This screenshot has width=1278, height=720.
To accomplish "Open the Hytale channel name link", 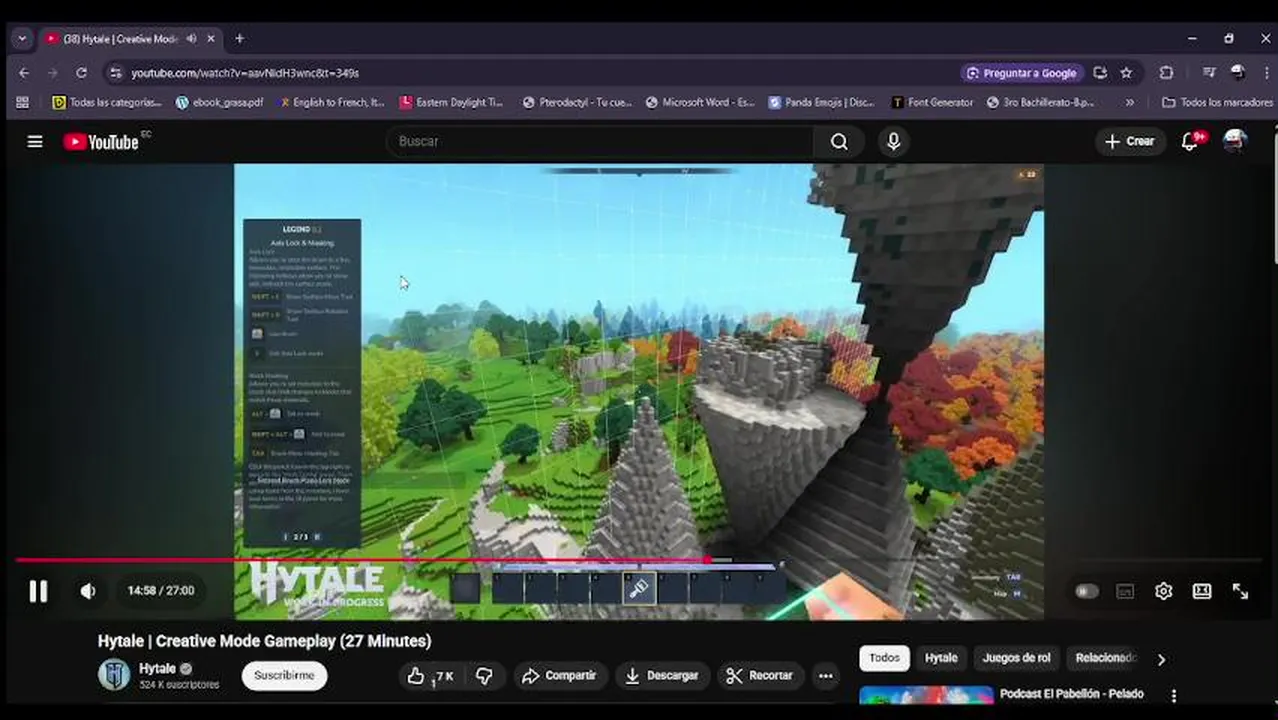I will click(158, 668).
